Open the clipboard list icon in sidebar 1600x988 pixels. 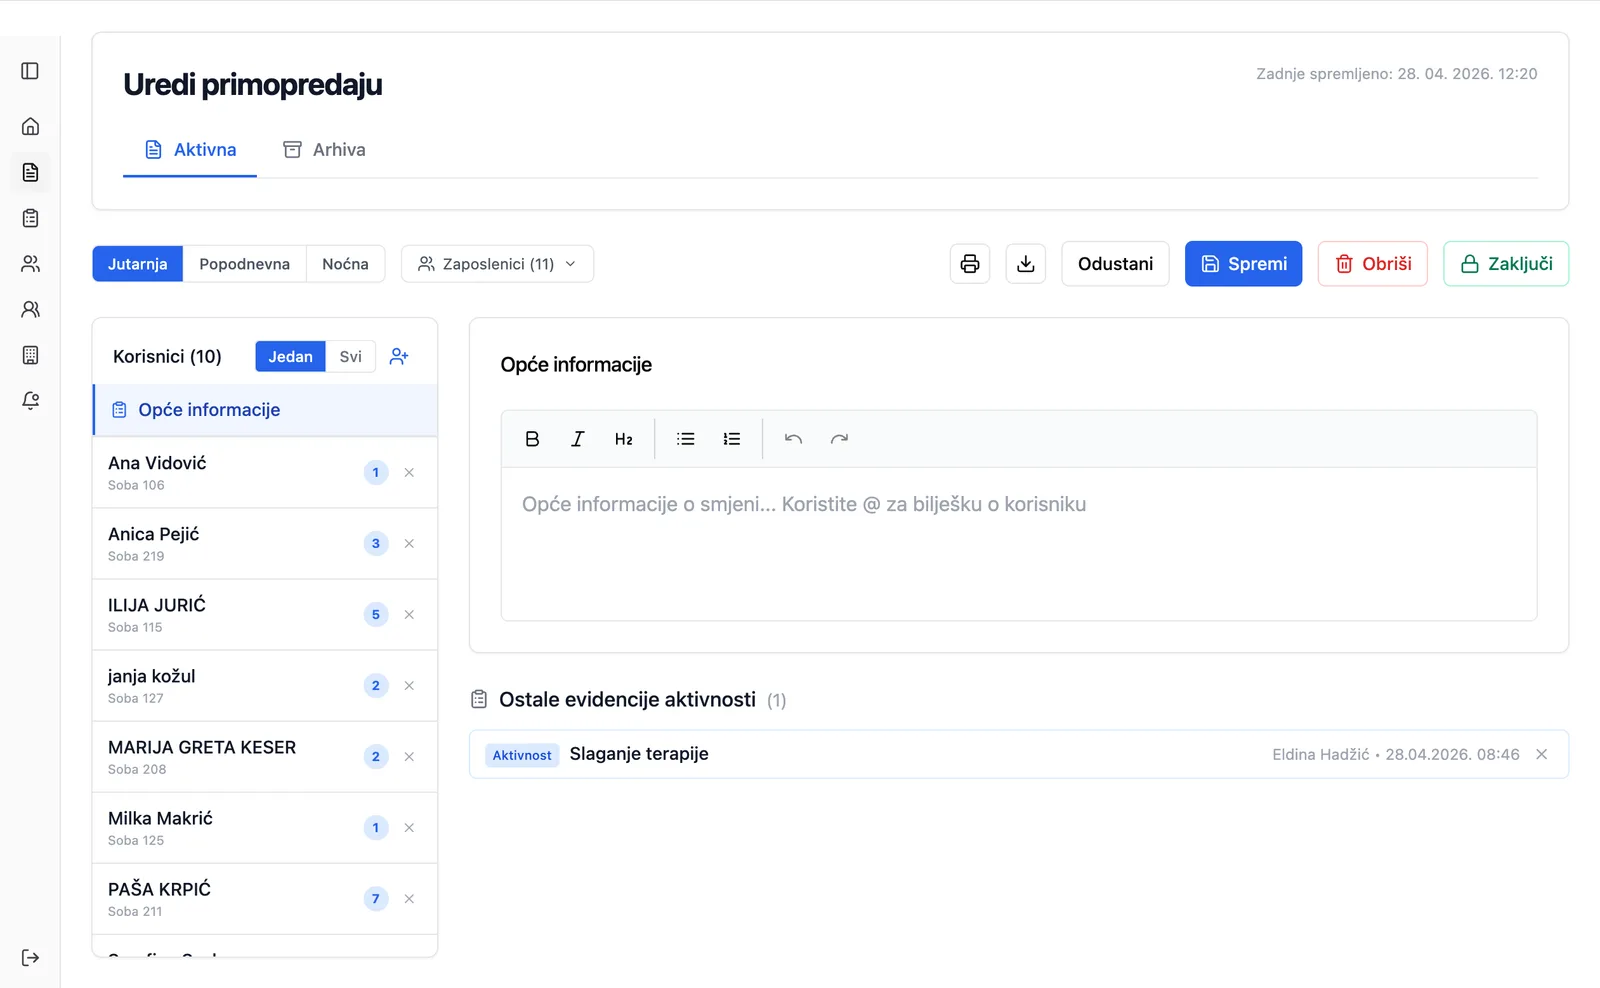30,218
